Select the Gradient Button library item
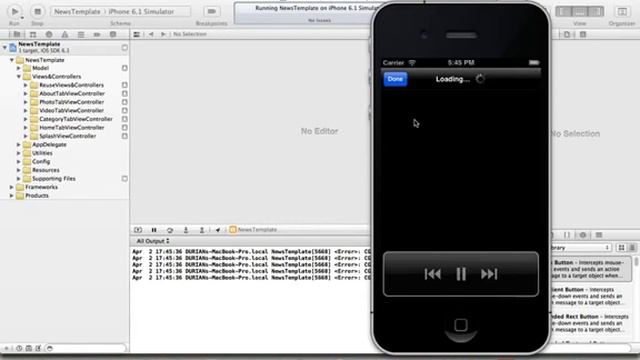The width and height of the screenshot is (640, 360). click(x=588, y=296)
